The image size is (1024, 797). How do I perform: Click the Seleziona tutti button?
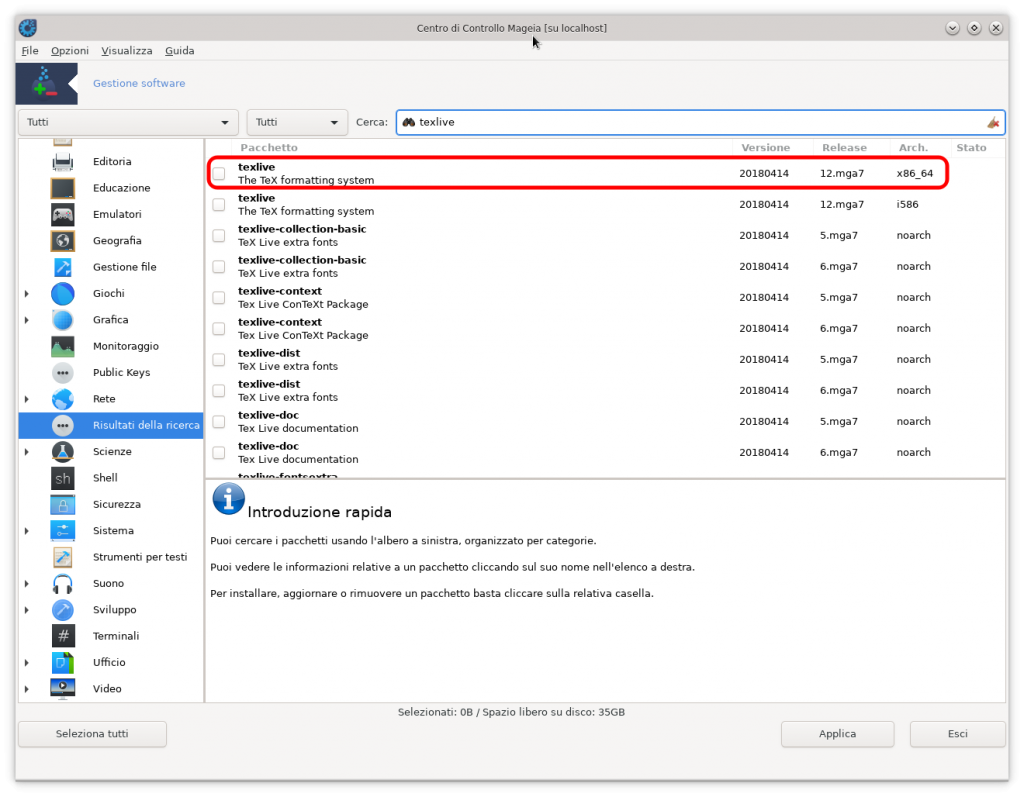tap(92, 734)
